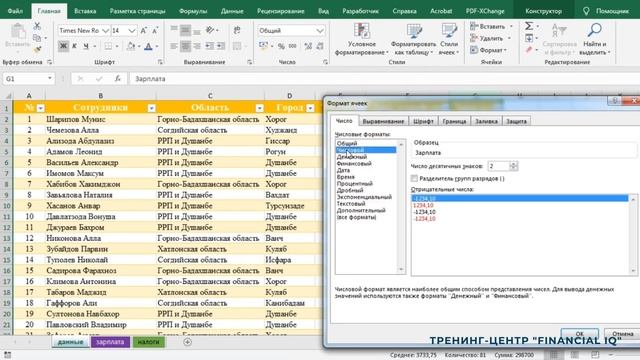Click the wrap text icon
This screenshot has width=640, height=360.
(237, 31)
